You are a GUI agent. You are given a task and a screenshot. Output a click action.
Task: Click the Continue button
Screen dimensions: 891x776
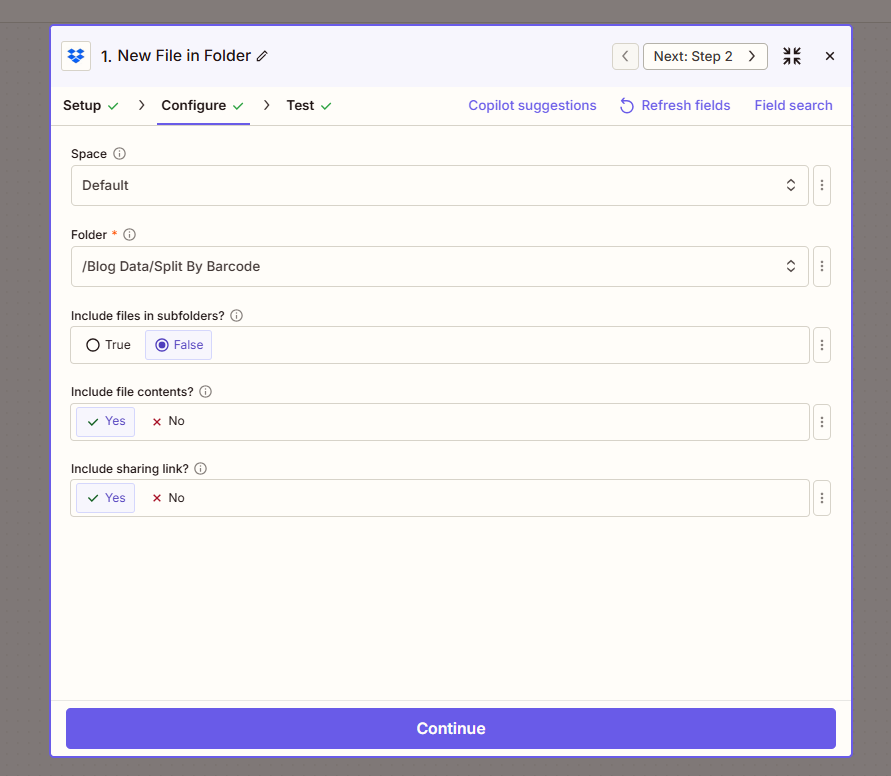pos(450,728)
